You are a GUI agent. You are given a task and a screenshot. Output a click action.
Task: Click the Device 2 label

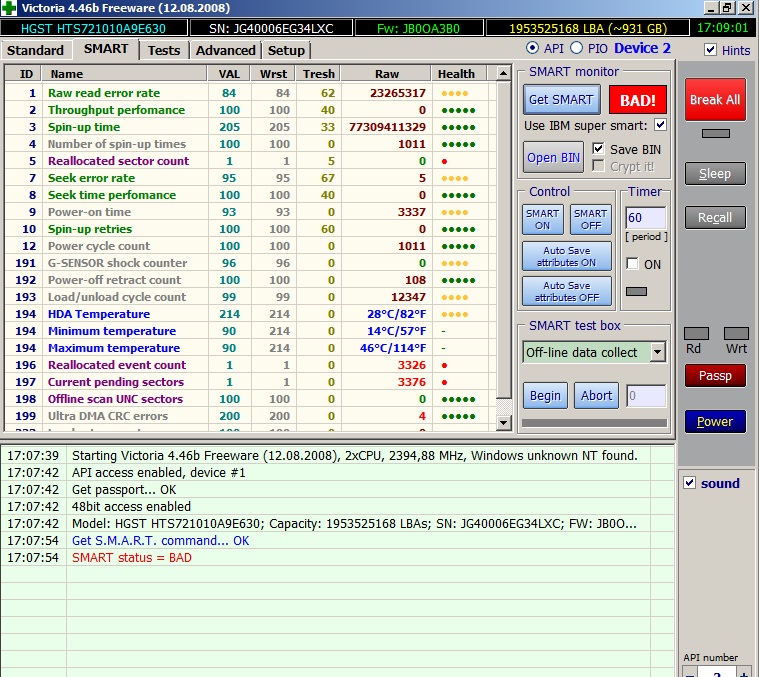[x=642, y=48]
